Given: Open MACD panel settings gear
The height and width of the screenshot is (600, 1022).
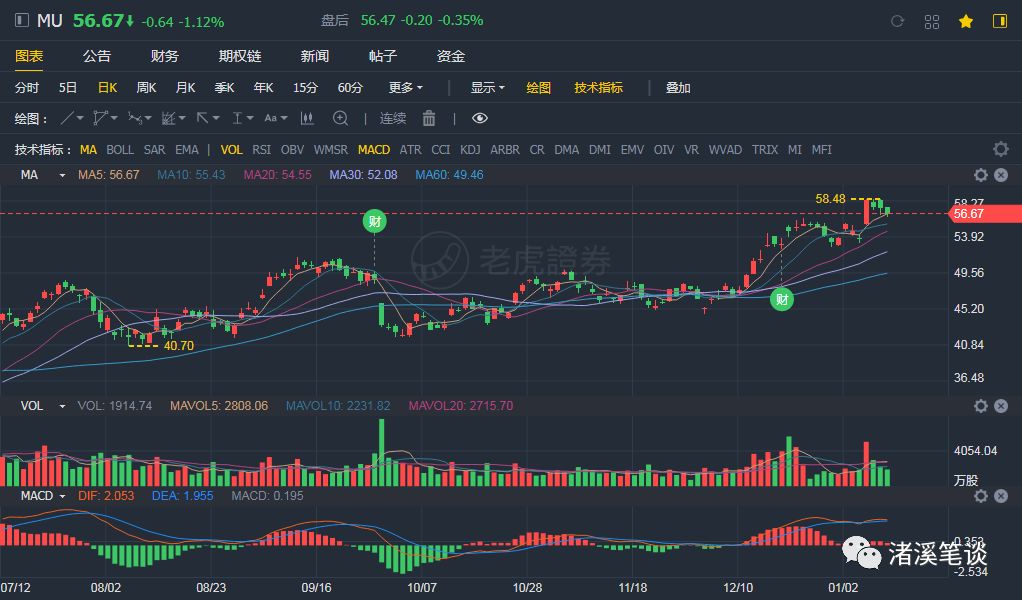Looking at the screenshot, I should pos(980,496).
